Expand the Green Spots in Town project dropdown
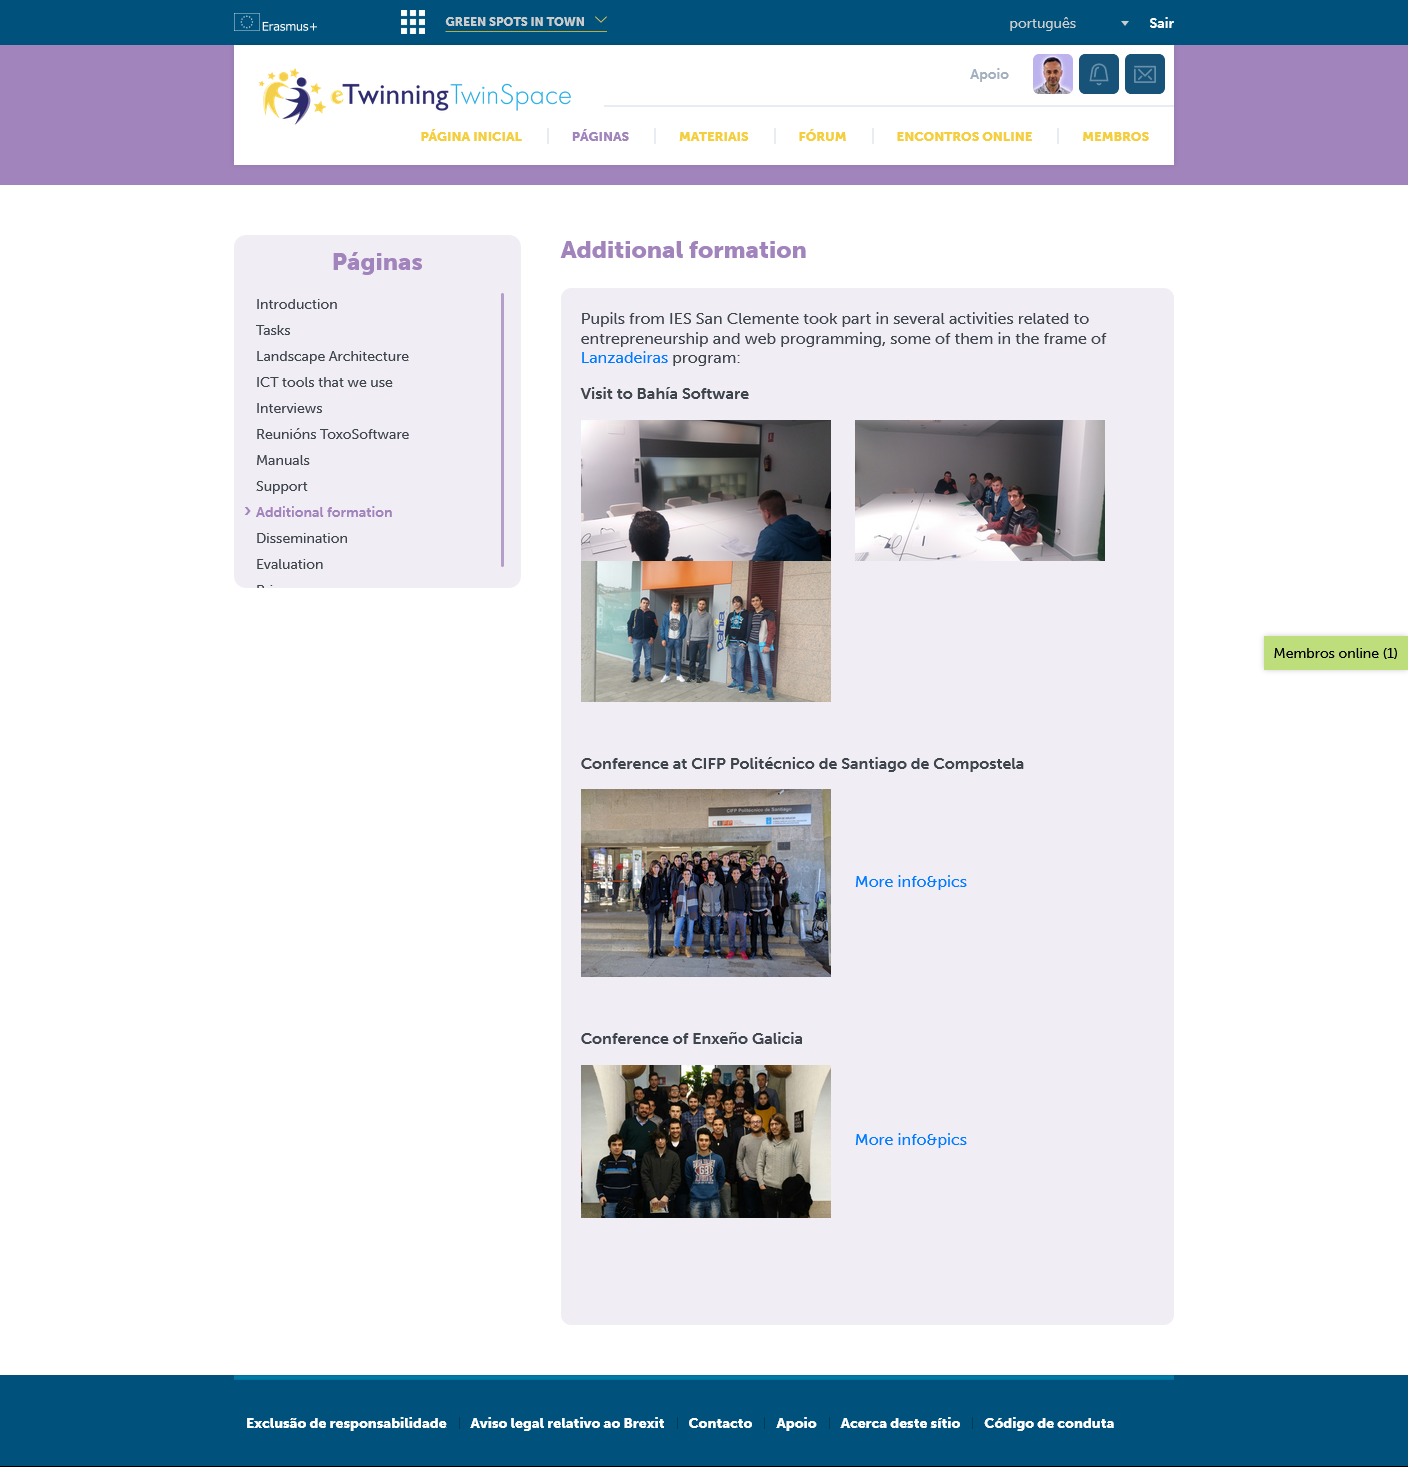The width and height of the screenshot is (1408, 1467). [526, 21]
